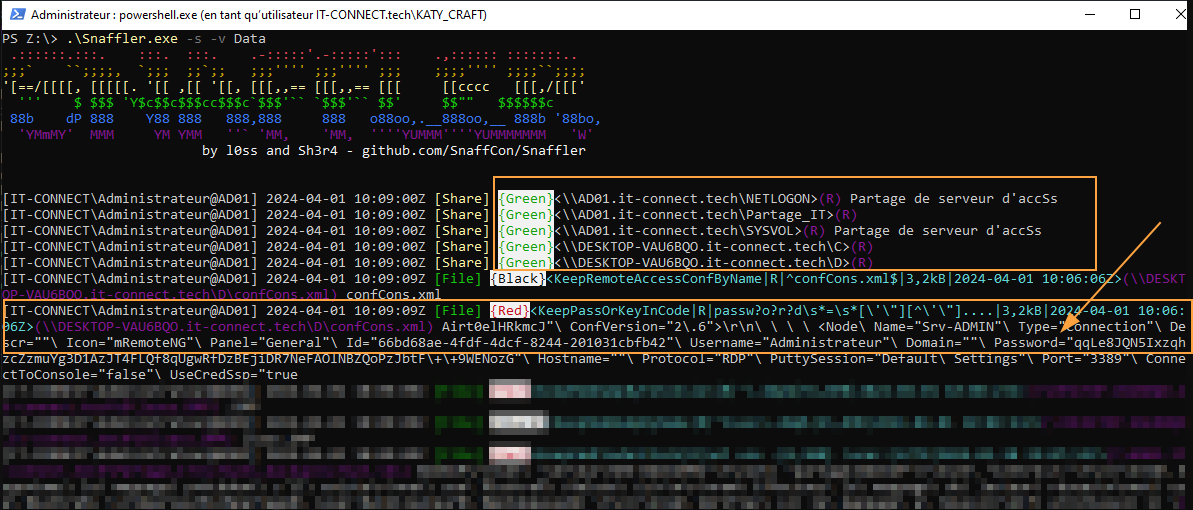This screenshot has width=1193, height=510.
Task: Click the [Share] tag on the SYSVOL line
Action: point(461,231)
